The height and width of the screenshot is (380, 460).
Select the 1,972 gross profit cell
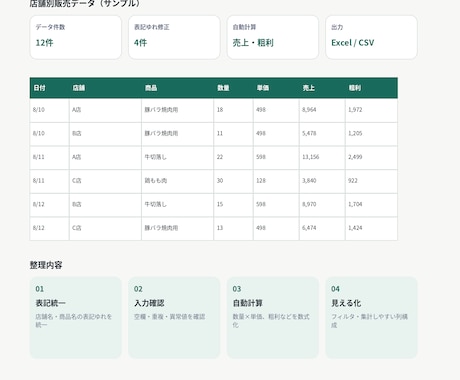click(371, 110)
